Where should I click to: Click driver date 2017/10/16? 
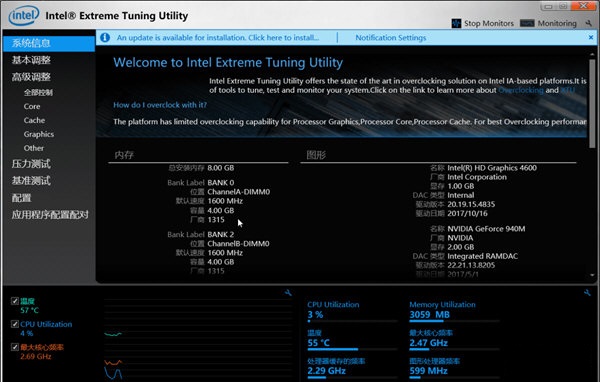[468, 214]
